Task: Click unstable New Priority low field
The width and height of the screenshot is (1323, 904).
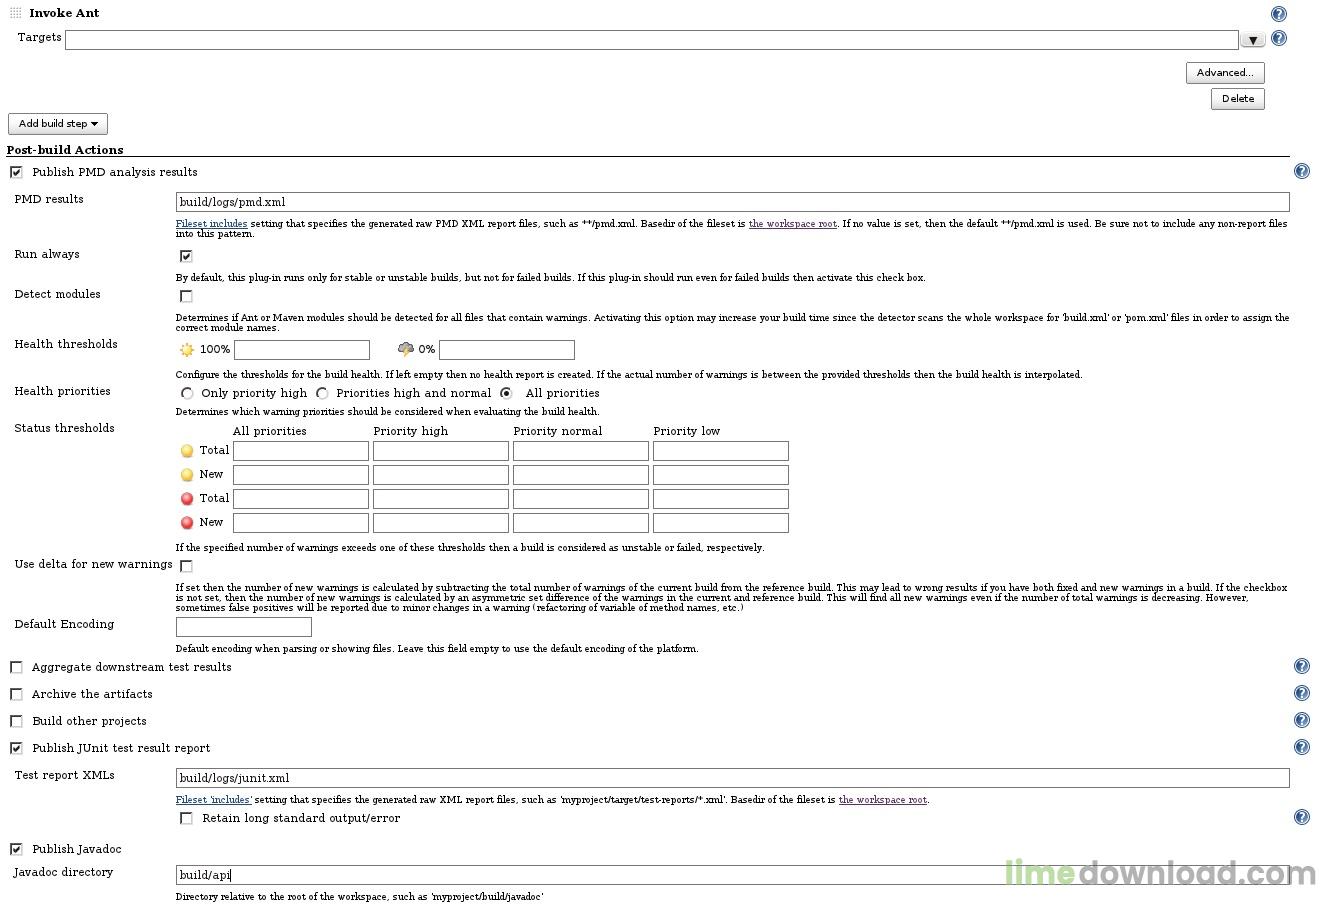Action: coord(721,476)
